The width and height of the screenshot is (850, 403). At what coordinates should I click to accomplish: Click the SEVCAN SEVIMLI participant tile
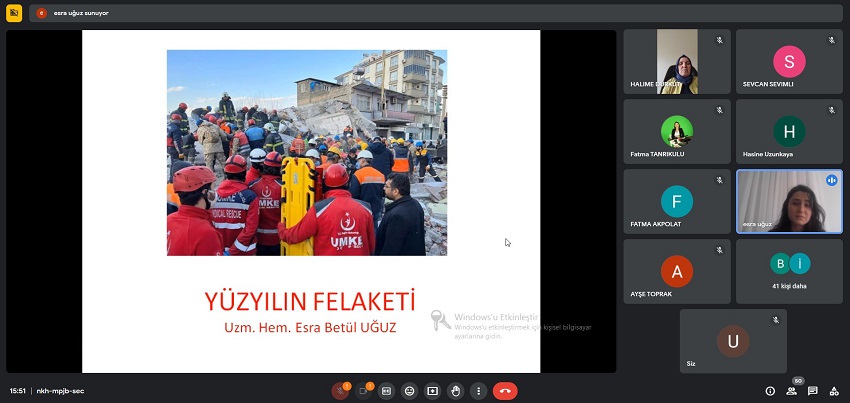(789, 62)
